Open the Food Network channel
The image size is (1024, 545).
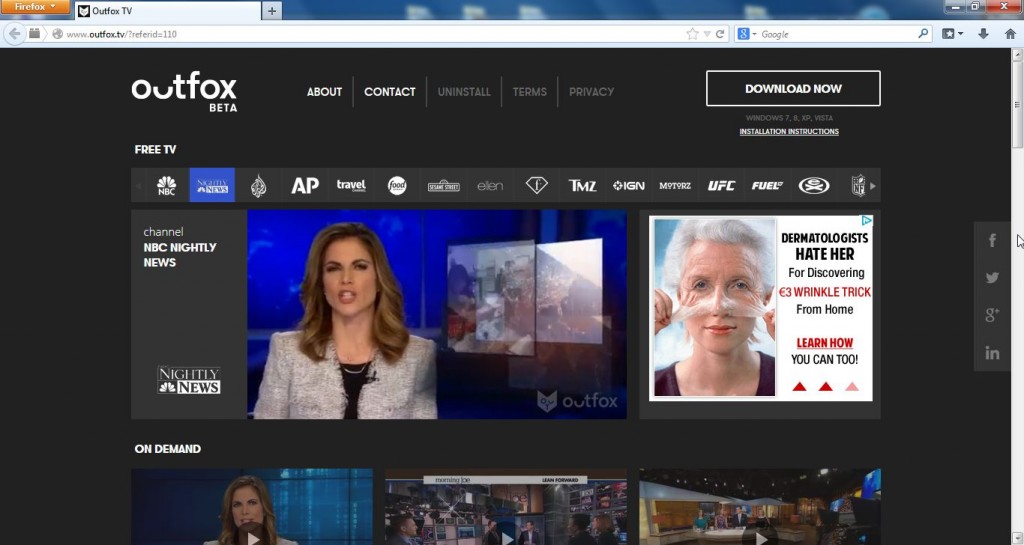(x=397, y=185)
